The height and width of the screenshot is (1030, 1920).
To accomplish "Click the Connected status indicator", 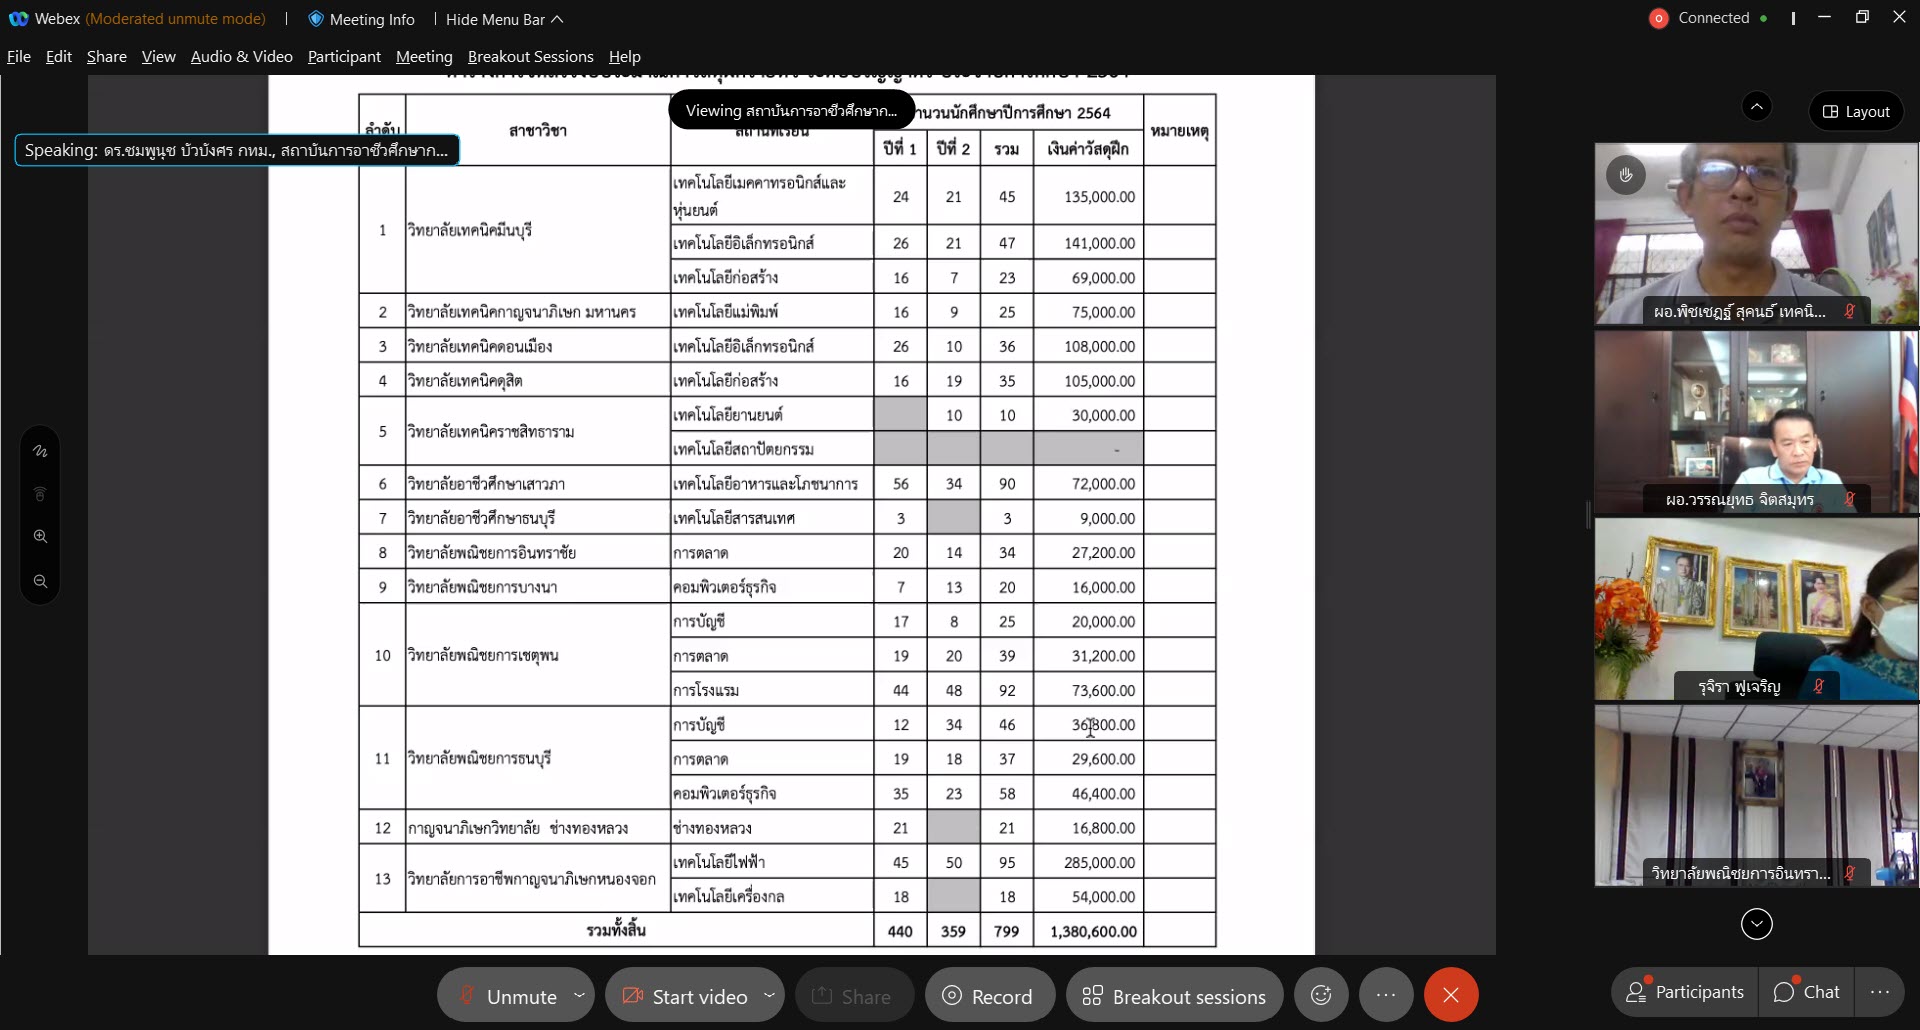I will (1713, 18).
